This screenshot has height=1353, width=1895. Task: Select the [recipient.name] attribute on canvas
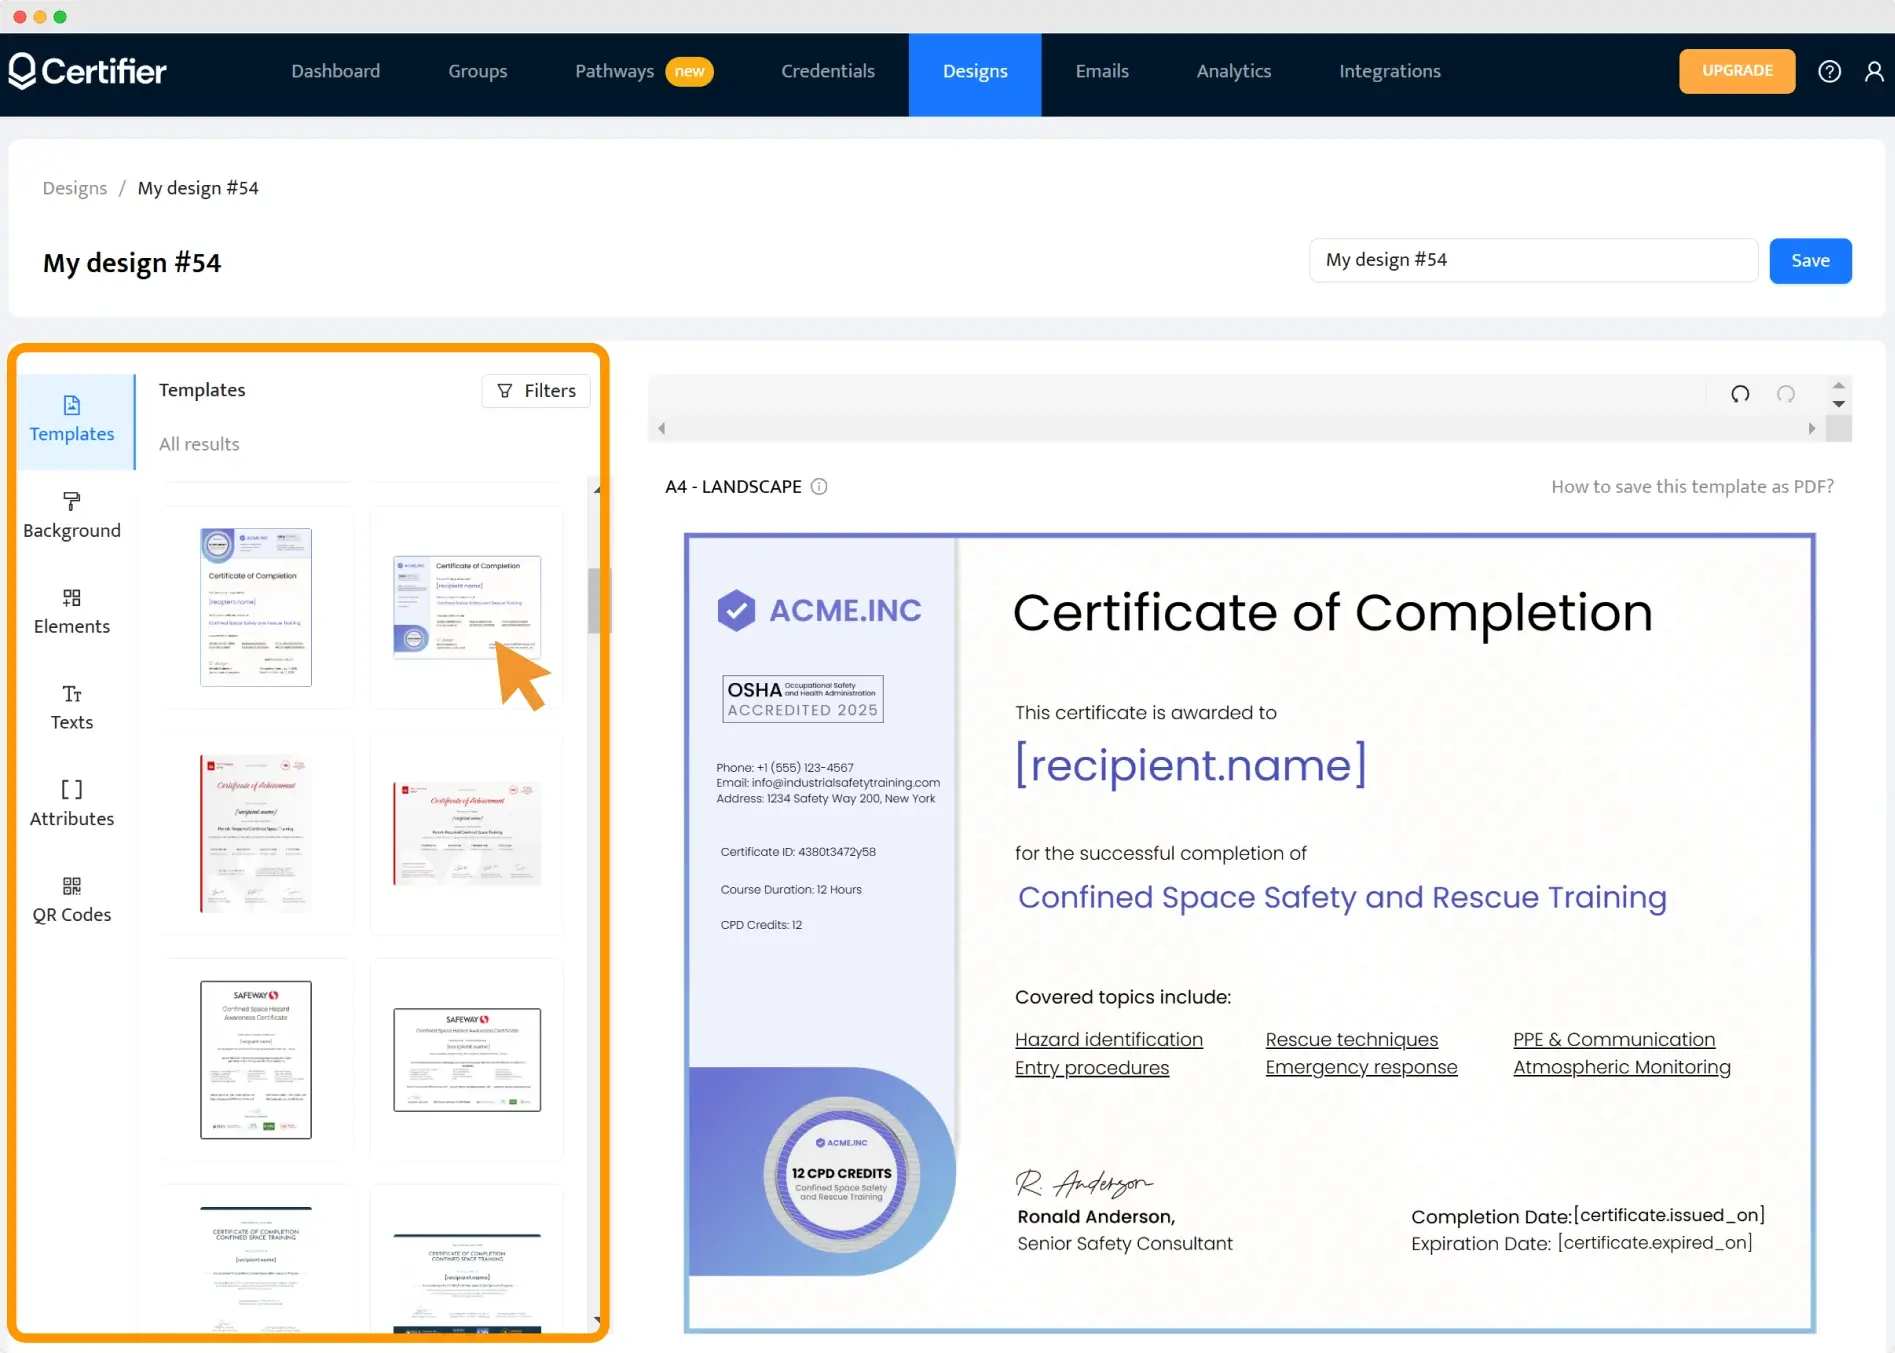point(1191,765)
